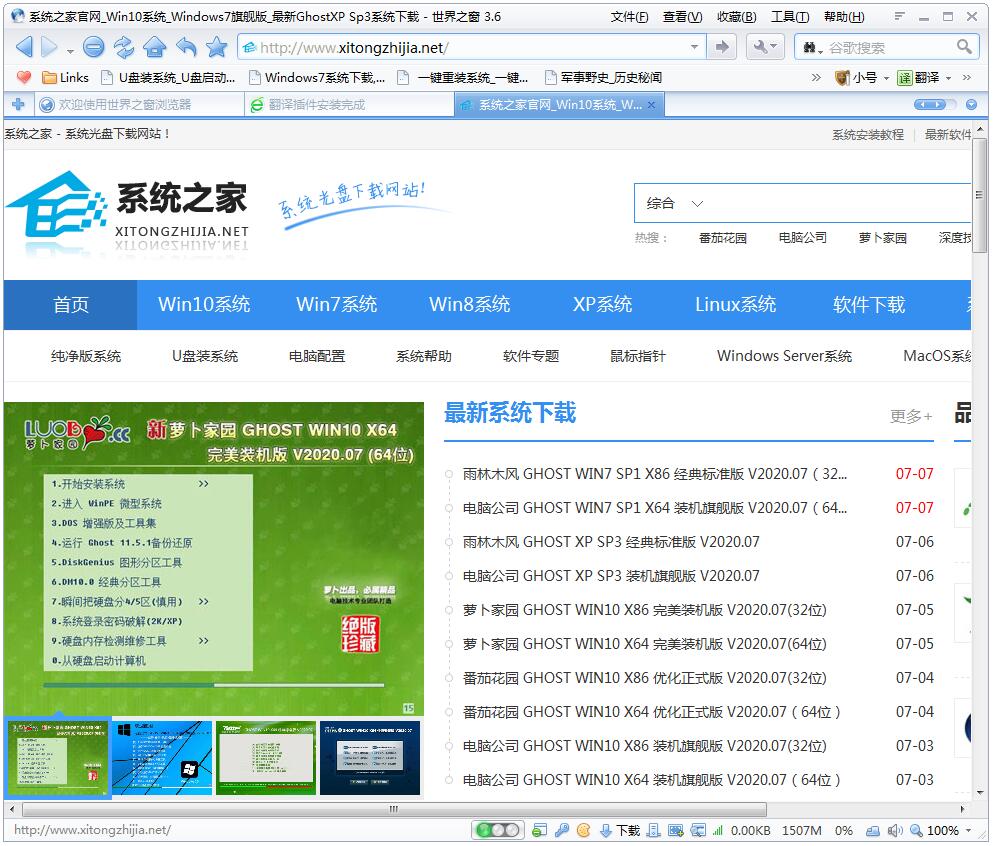This screenshot has height=846, width=993.
Task: Open a new tab with plus icon
Action: click(x=18, y=105)
